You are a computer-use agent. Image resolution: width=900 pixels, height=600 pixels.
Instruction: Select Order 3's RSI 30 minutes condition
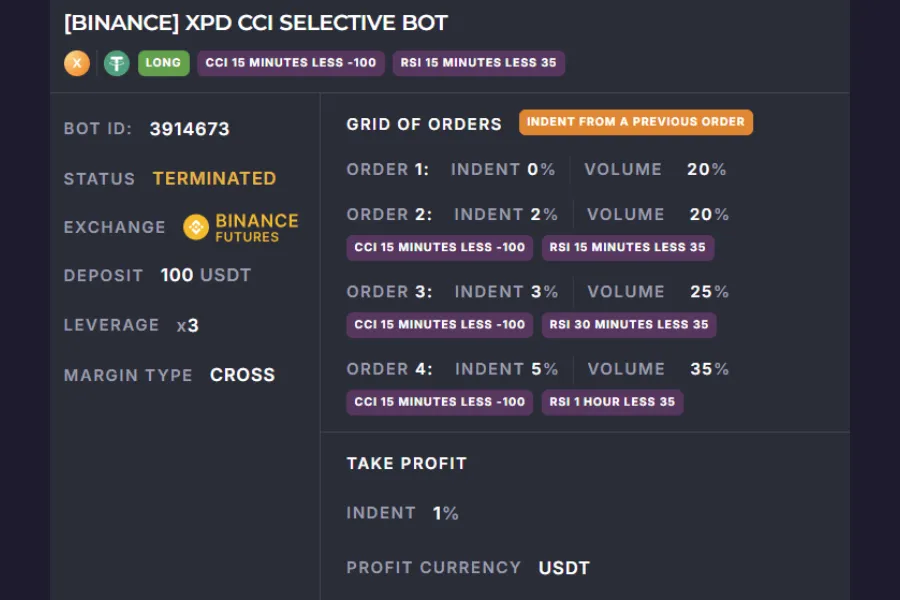[629, 325]
